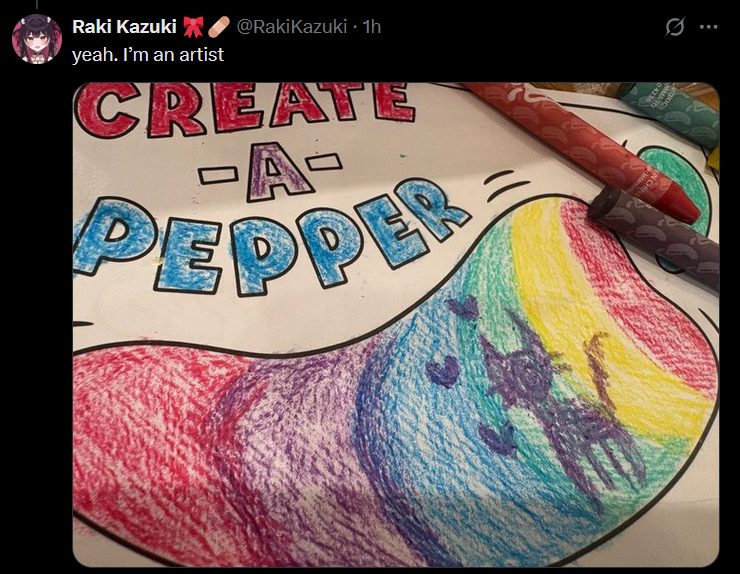Click the red CREATE lettering in photo
740x574 pixels.
coord(245,109)
